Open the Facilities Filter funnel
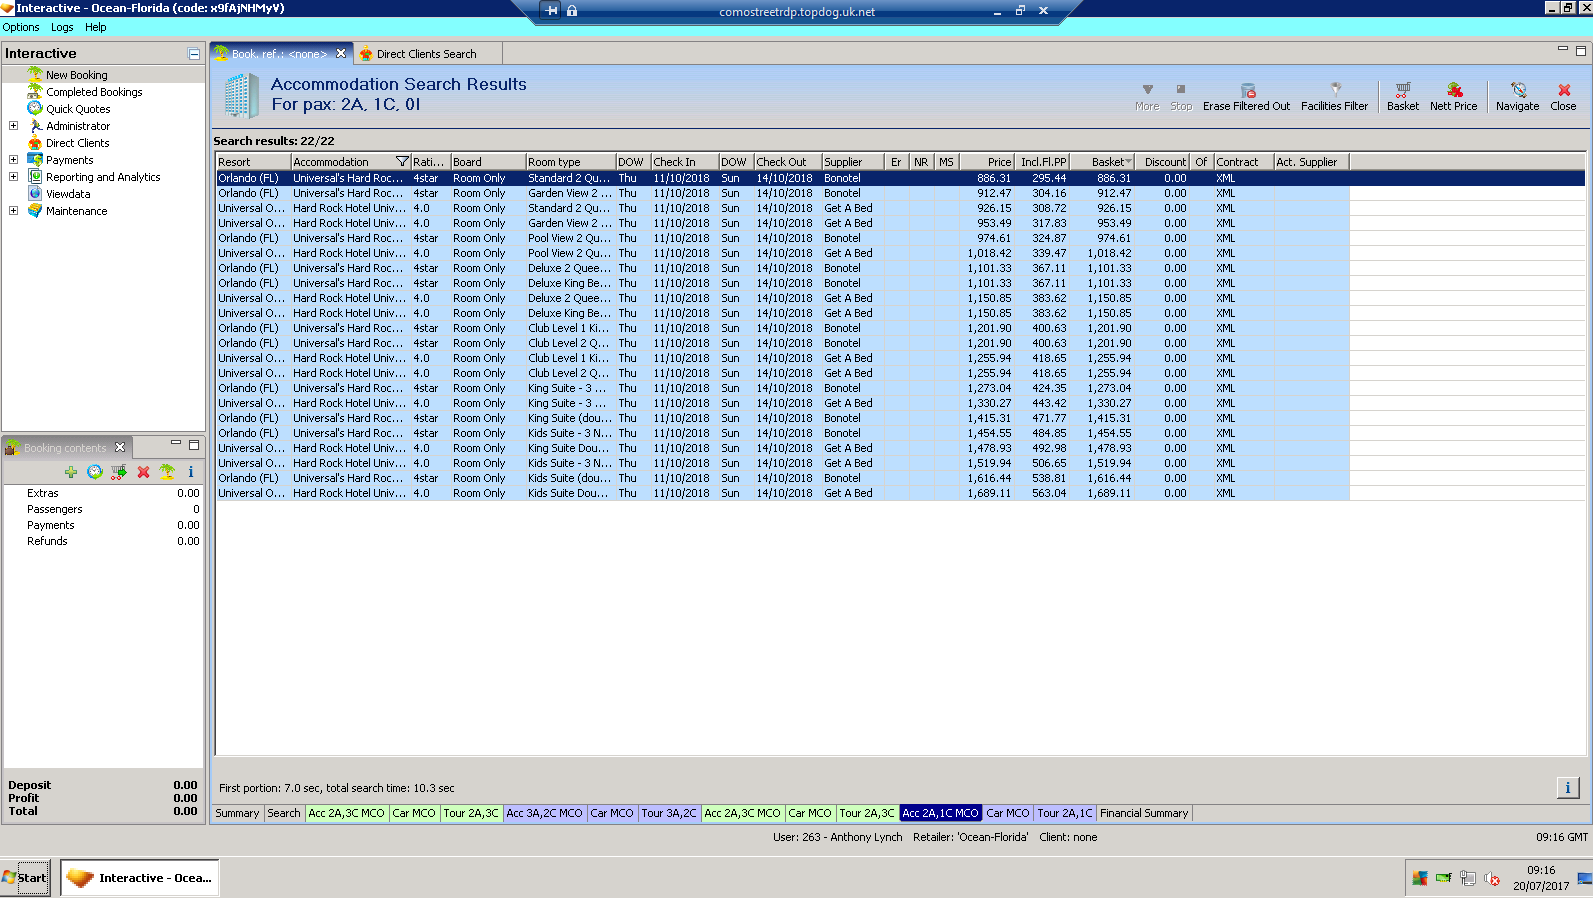Image resolution: width=1593 pixels, height=898 pixels. point(1334,91)
